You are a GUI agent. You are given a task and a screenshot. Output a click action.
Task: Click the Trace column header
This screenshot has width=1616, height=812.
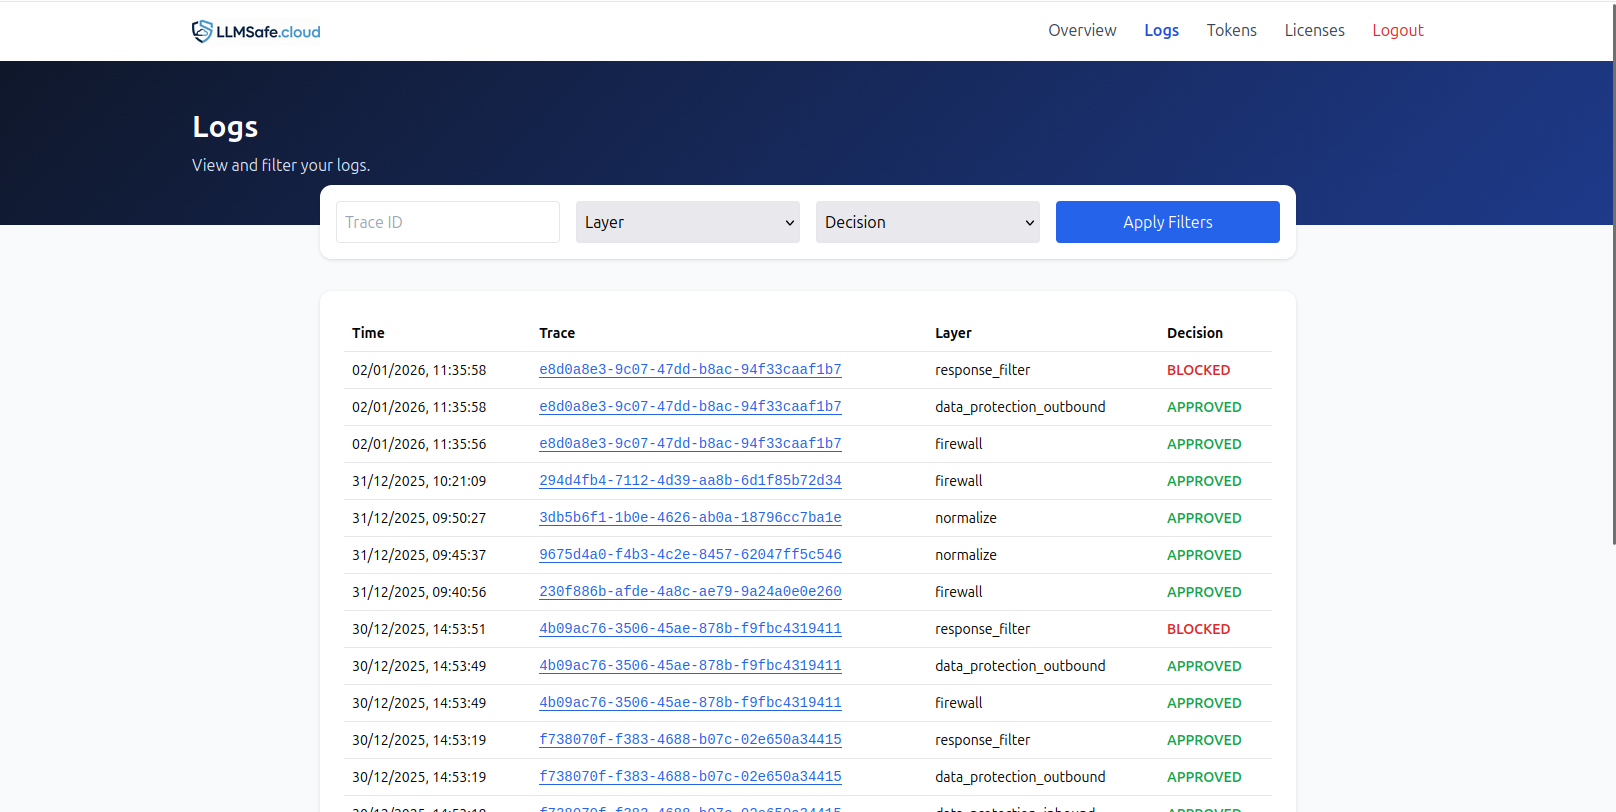click(557, 333)
